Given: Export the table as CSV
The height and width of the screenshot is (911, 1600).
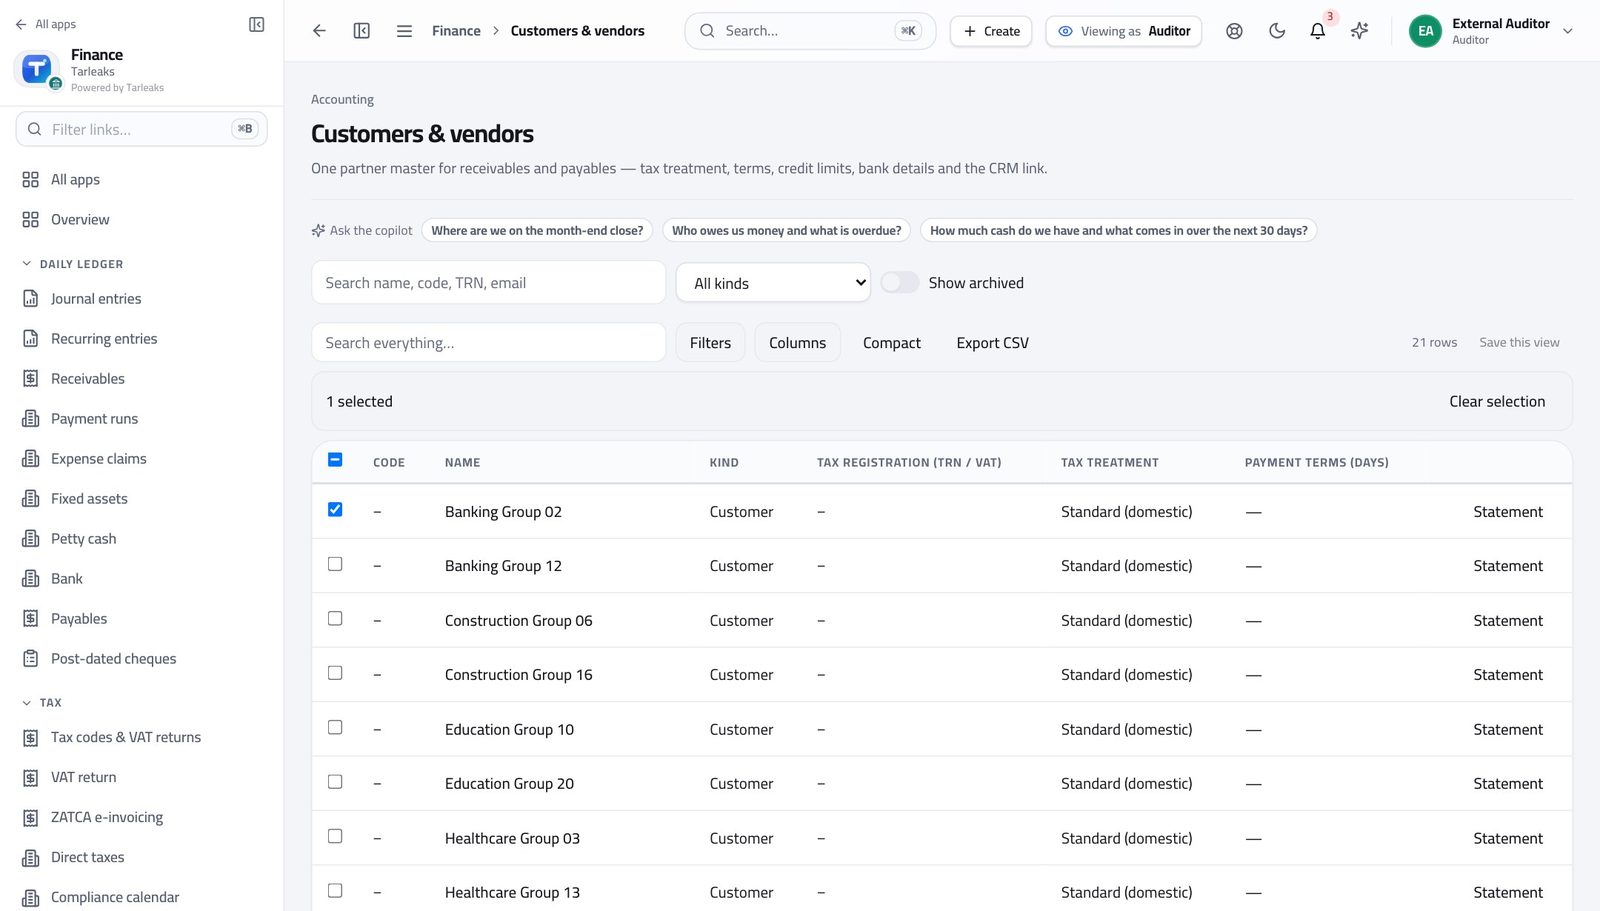Looking at the screenshot, I should 992,343.
